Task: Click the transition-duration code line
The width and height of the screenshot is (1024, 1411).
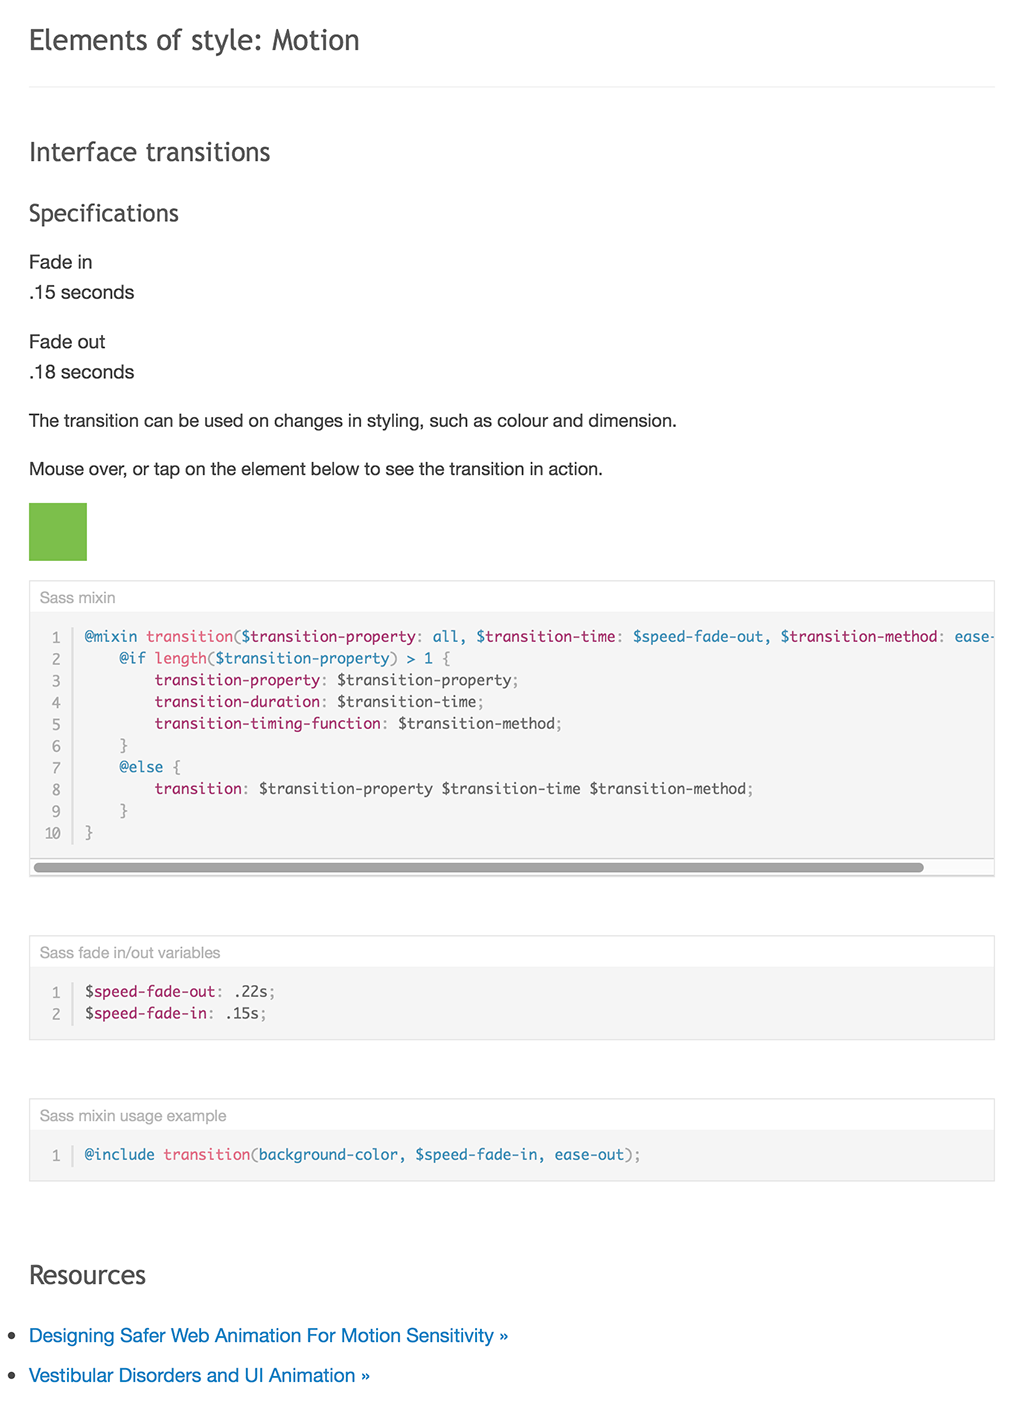Action: 319,701
